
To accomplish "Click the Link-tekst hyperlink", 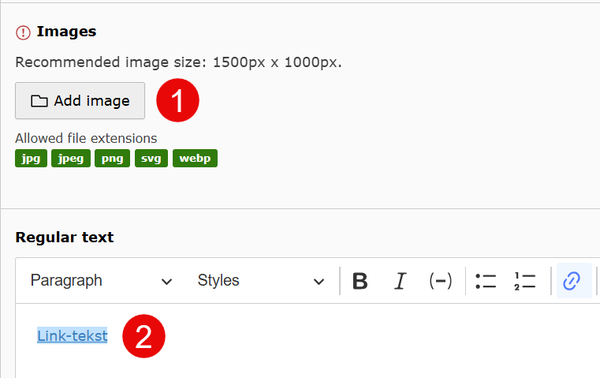I will [72, 336].
